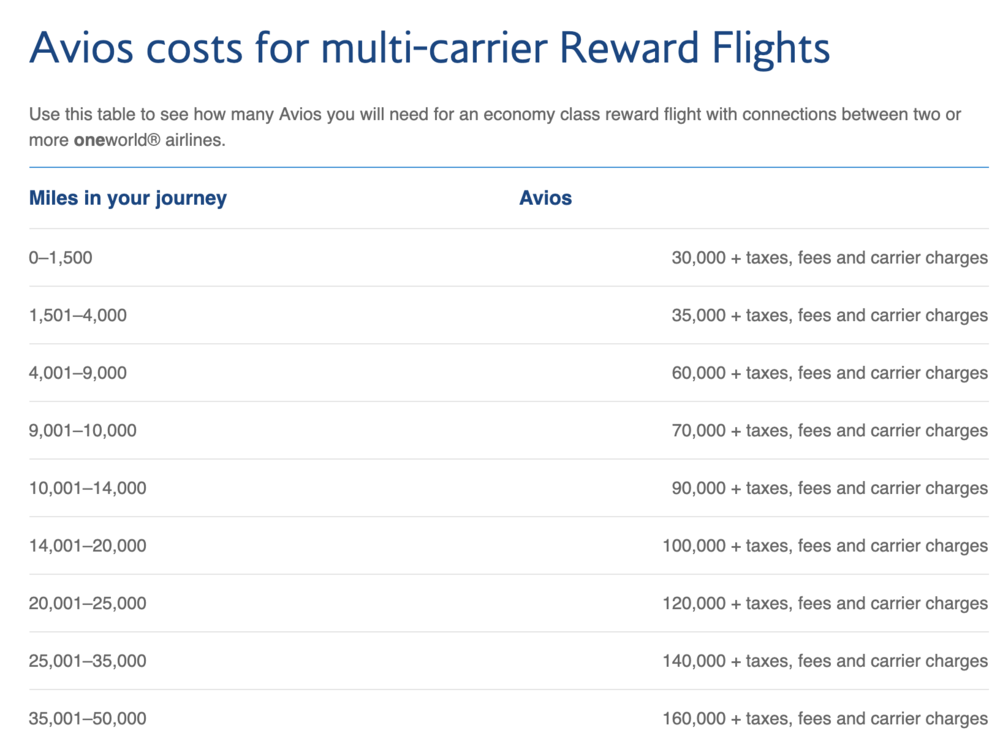Click the "Miles in your journey" column header
Viewport: 1000px width, 744px height.
[x=128, y=198]
